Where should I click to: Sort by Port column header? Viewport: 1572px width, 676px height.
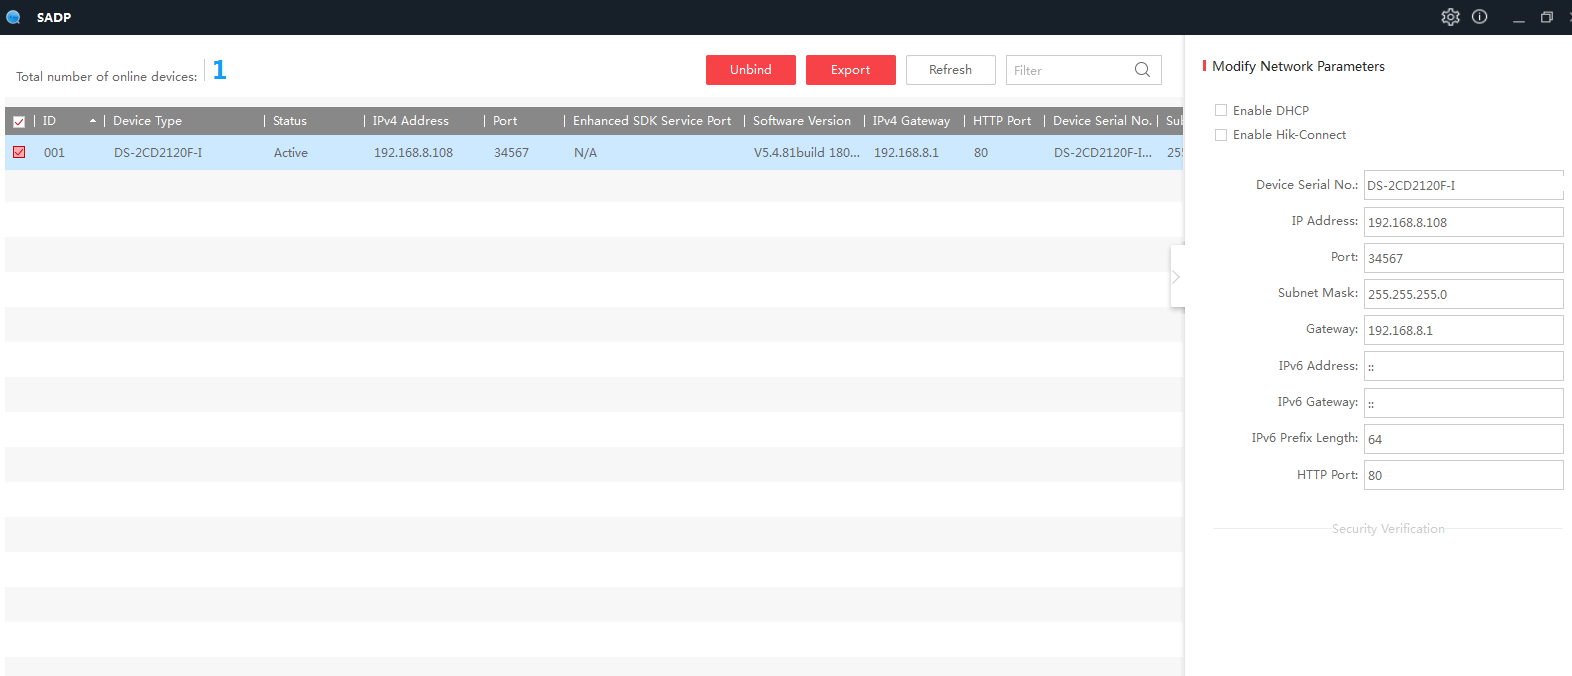point(524,121)
